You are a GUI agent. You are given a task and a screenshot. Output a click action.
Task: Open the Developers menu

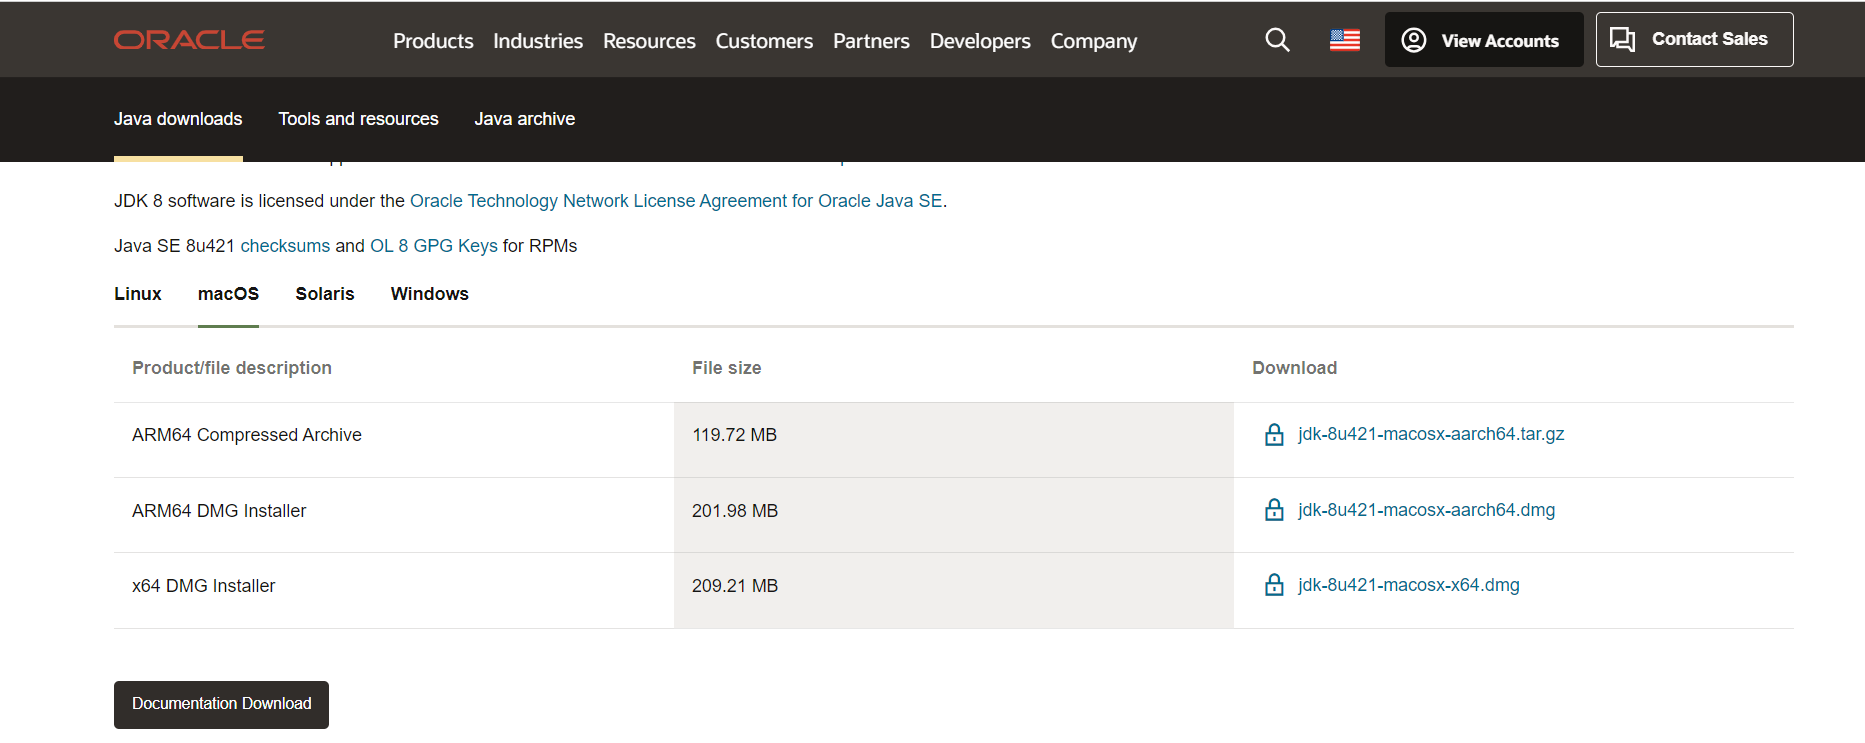pos(980,41)
